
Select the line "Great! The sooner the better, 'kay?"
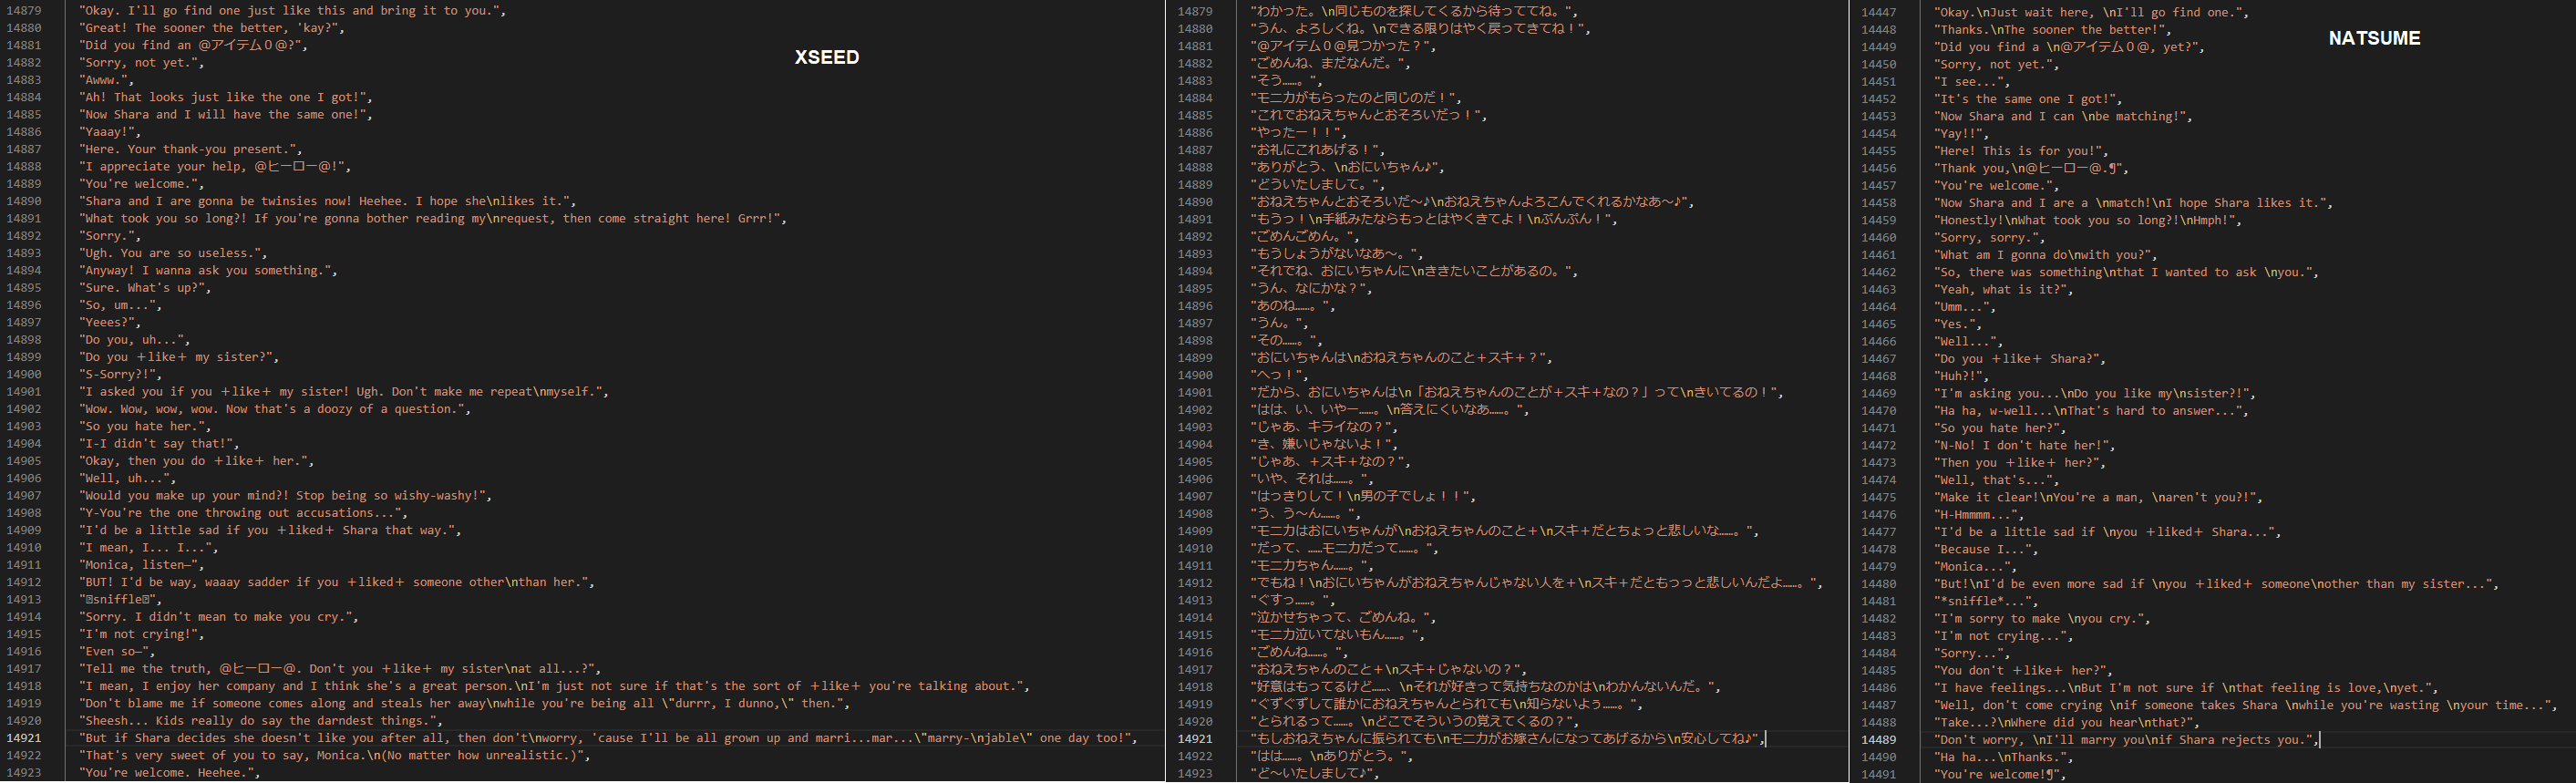click(212, 28)
